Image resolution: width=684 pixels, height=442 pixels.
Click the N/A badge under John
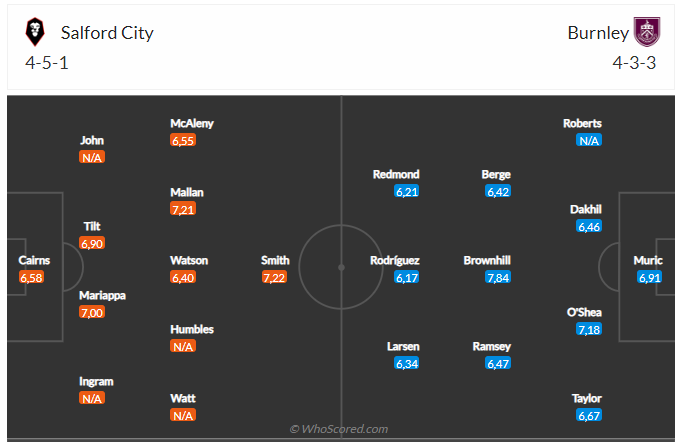tap(92, 158)
